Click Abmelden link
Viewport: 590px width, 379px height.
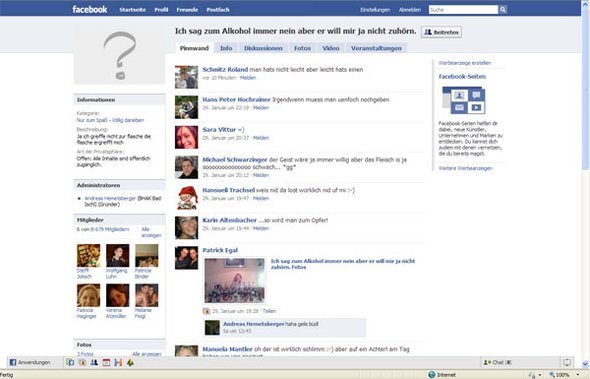[x=410, y=10]
